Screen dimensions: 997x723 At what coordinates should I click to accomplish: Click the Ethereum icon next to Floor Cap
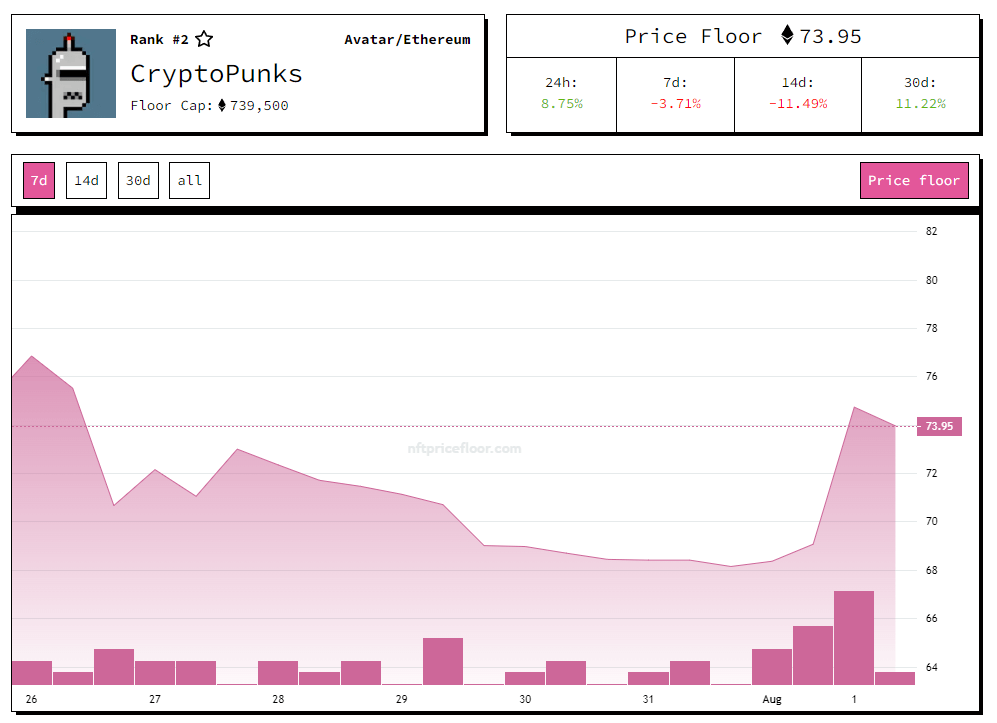pos(222,105)
